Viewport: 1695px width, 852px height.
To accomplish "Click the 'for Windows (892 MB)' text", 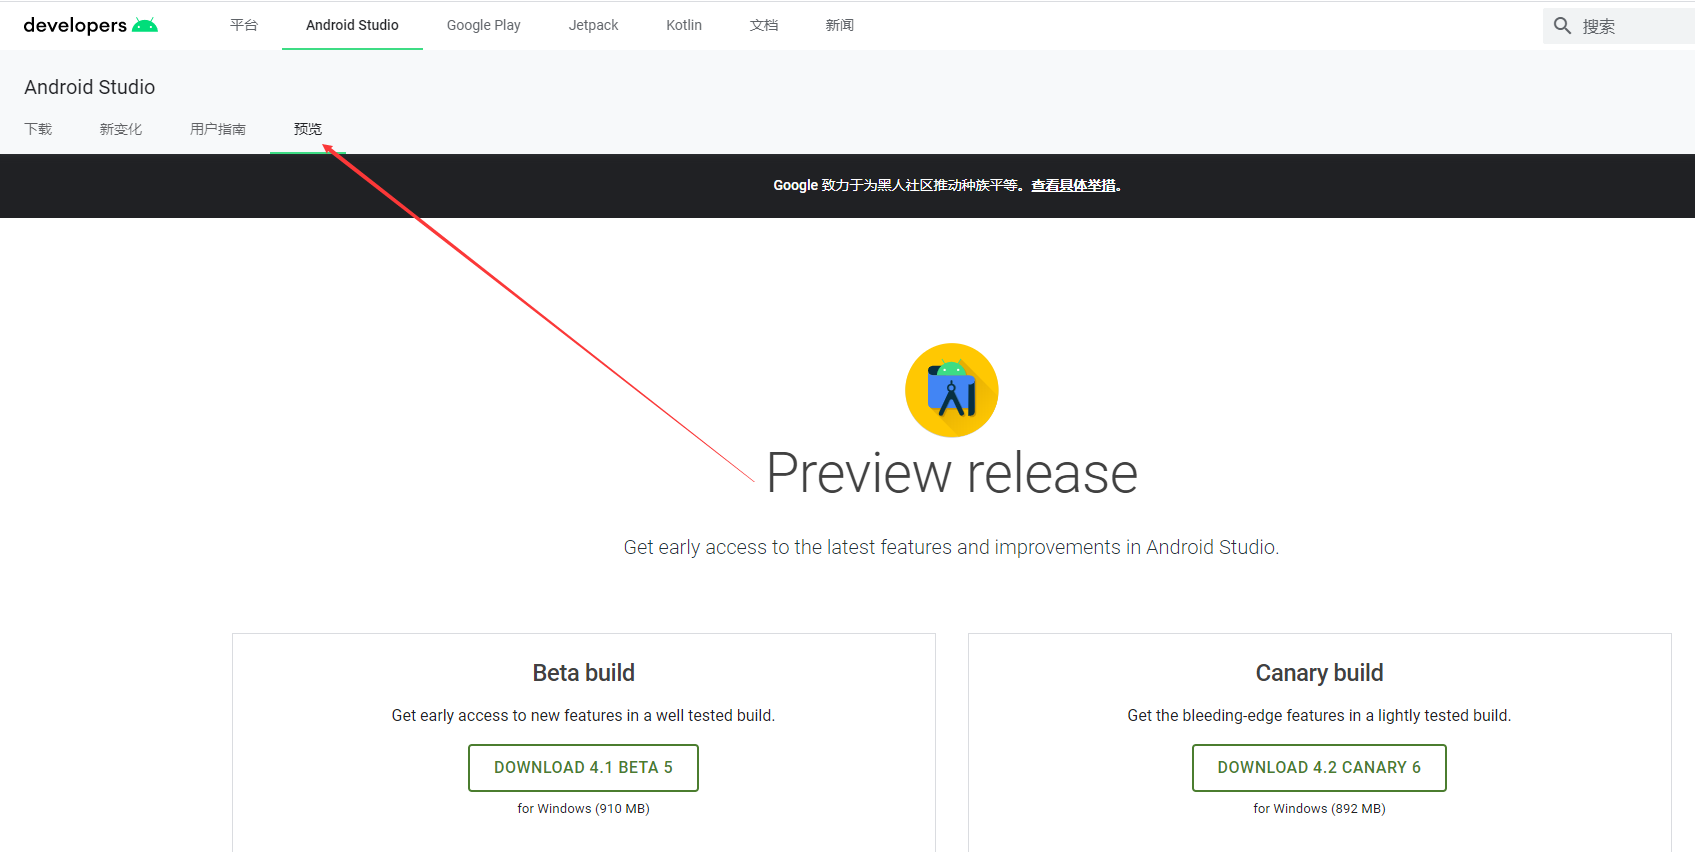I will coord(1319,809).
